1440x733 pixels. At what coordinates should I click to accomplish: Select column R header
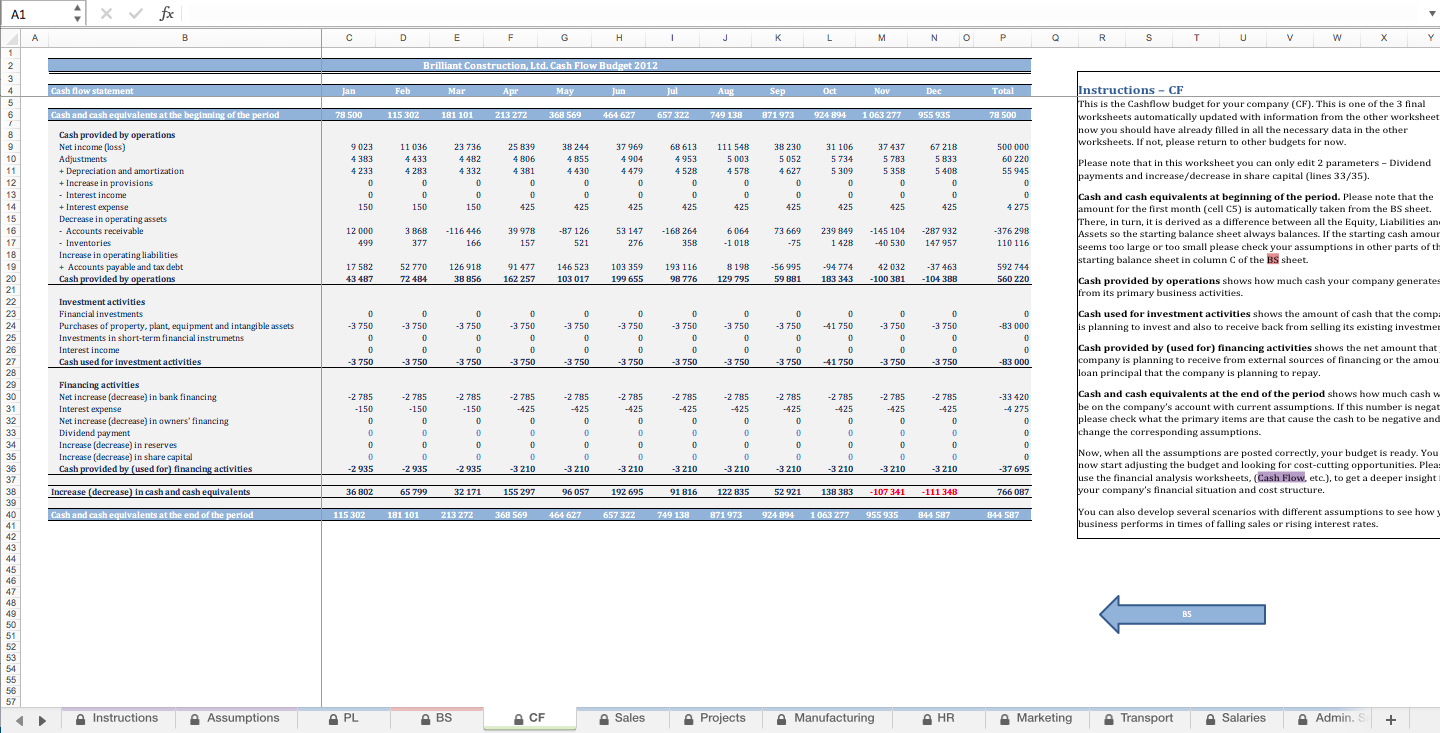point(1101,38)
